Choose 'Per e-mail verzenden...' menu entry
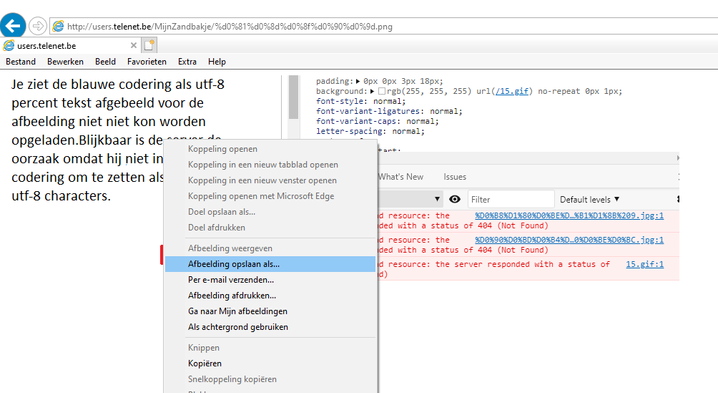The image size is (718, 393). [x=270, y=280]
